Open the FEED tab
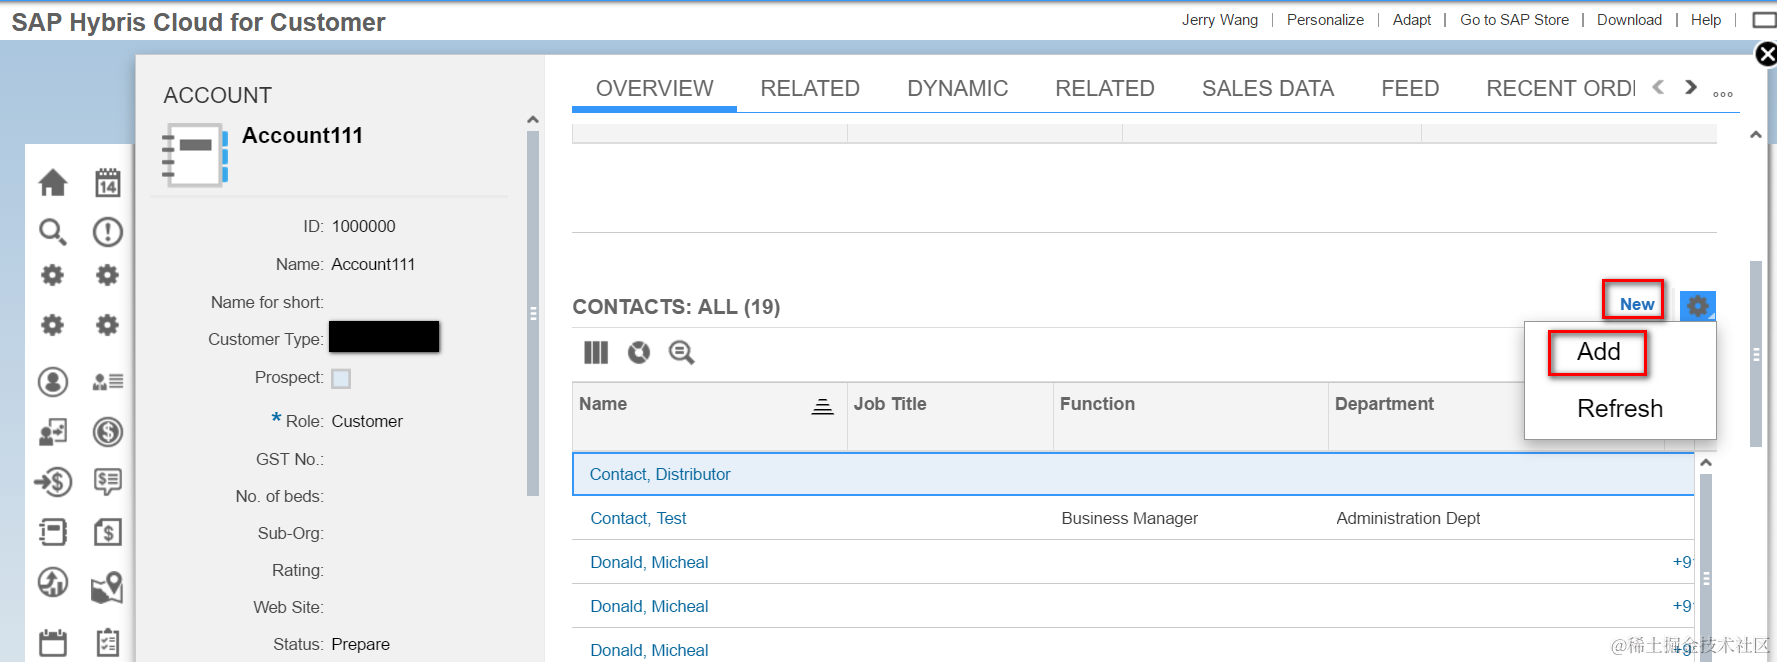Screen dimensions: 1777x662 1410,88
